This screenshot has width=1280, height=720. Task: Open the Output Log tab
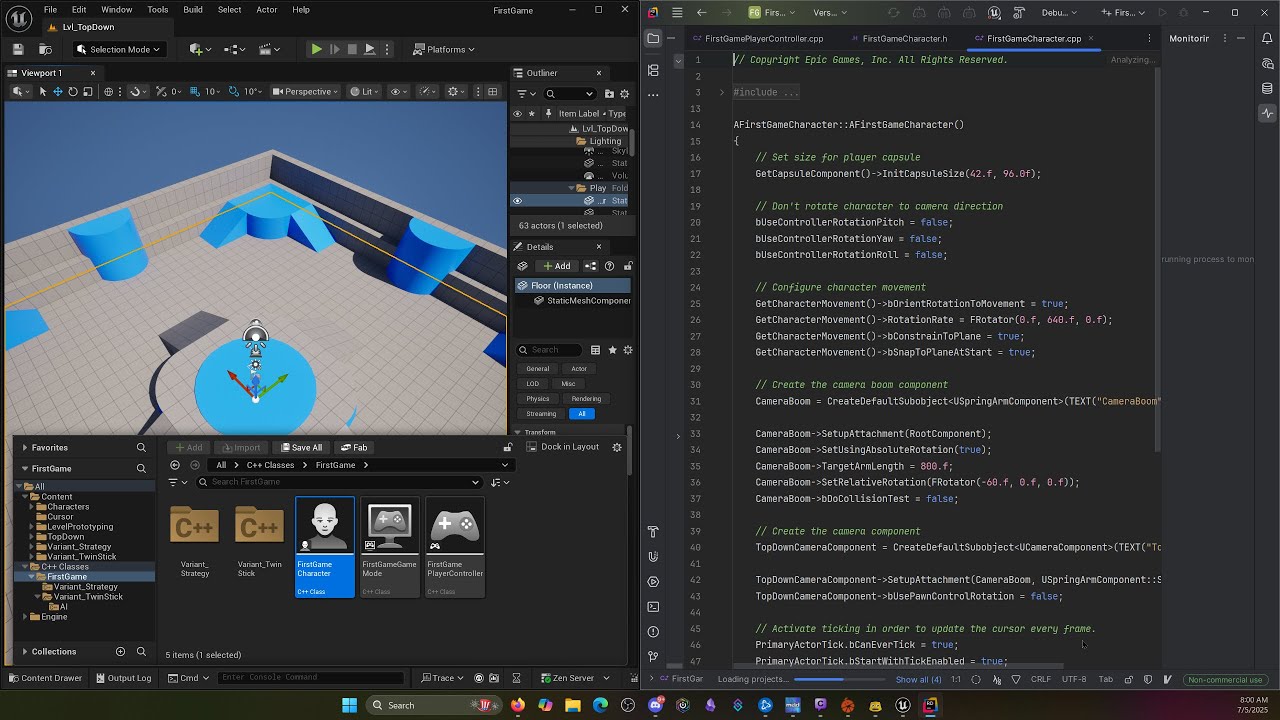click(123, 678)
